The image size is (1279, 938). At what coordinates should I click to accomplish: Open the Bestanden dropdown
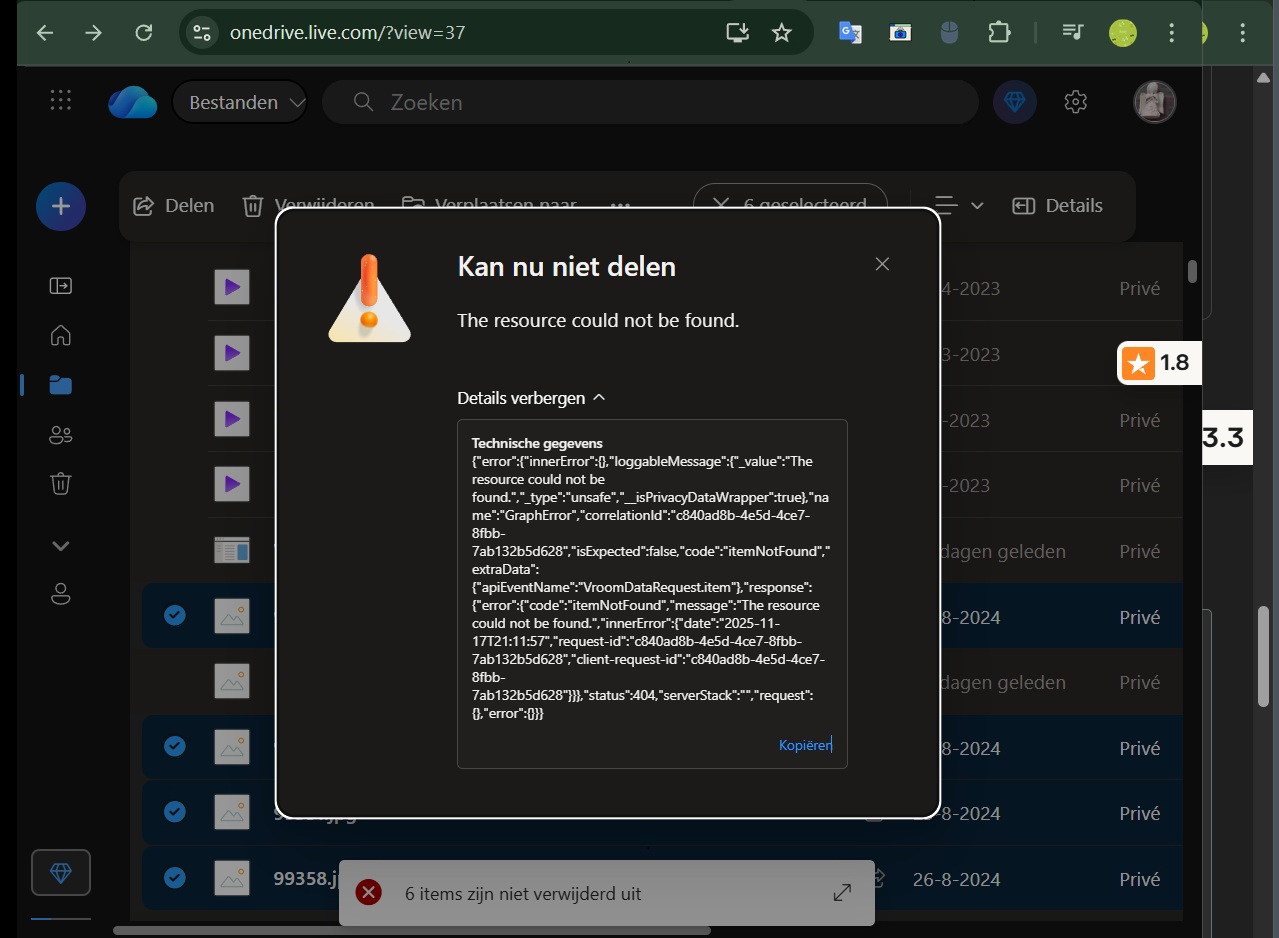pos(240,102)
